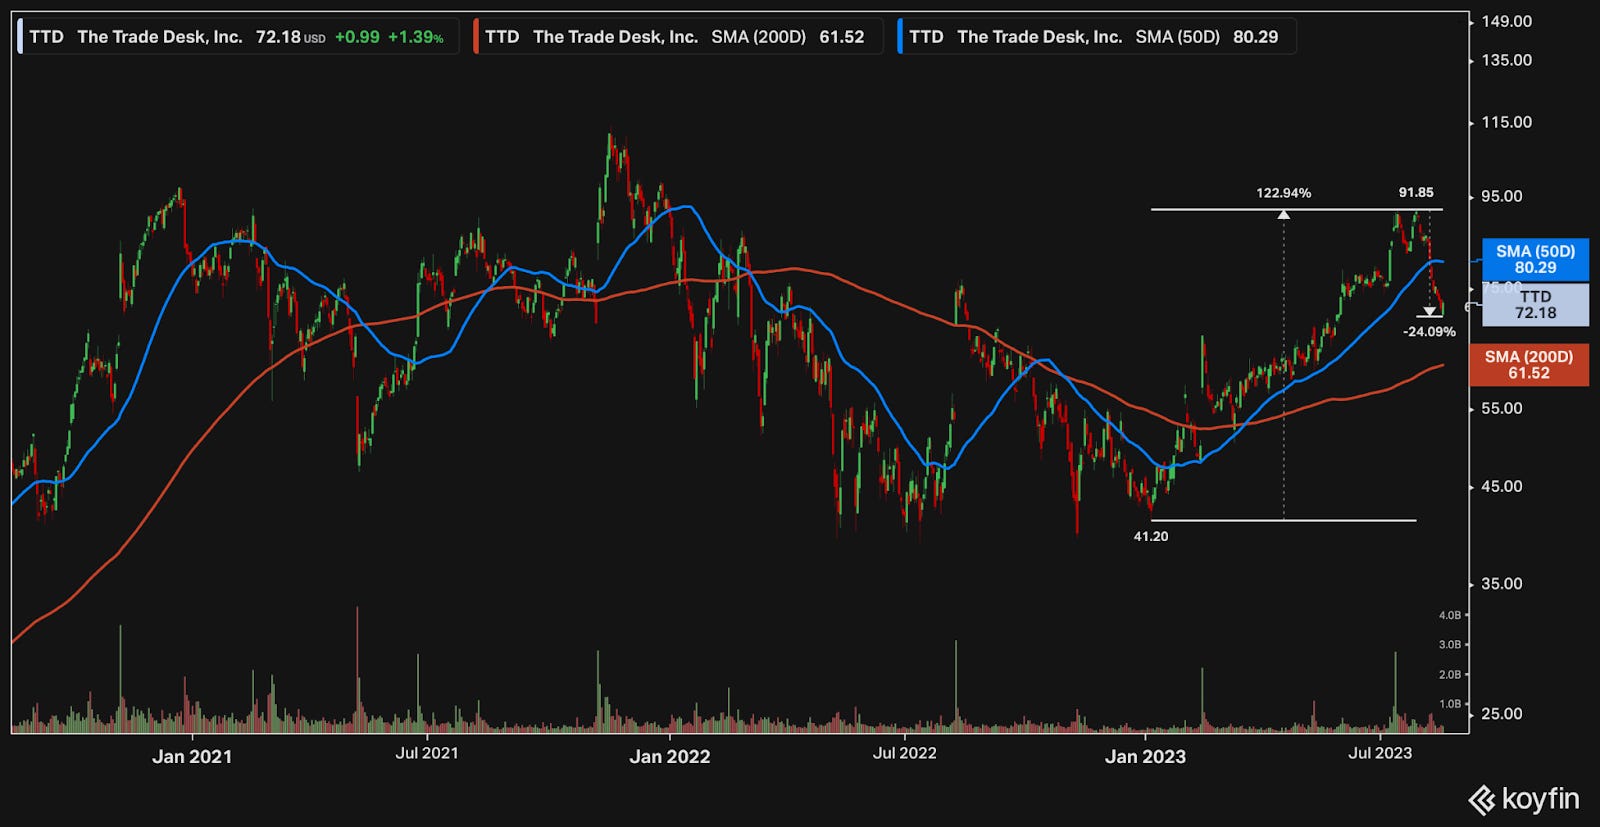This screenshot has height=827, width=1600.
Task: Click the downward arrow marker above -24.09%
Action: click(x=1429, y=312)
